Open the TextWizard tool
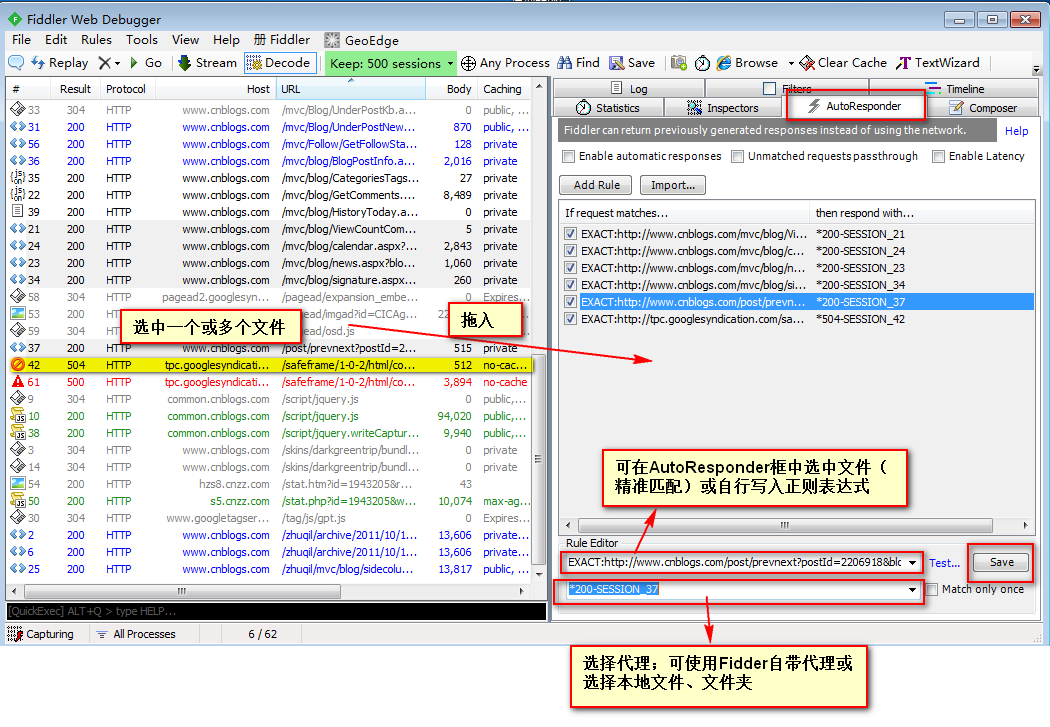1050x727 pixels. [x=938, y=63]
